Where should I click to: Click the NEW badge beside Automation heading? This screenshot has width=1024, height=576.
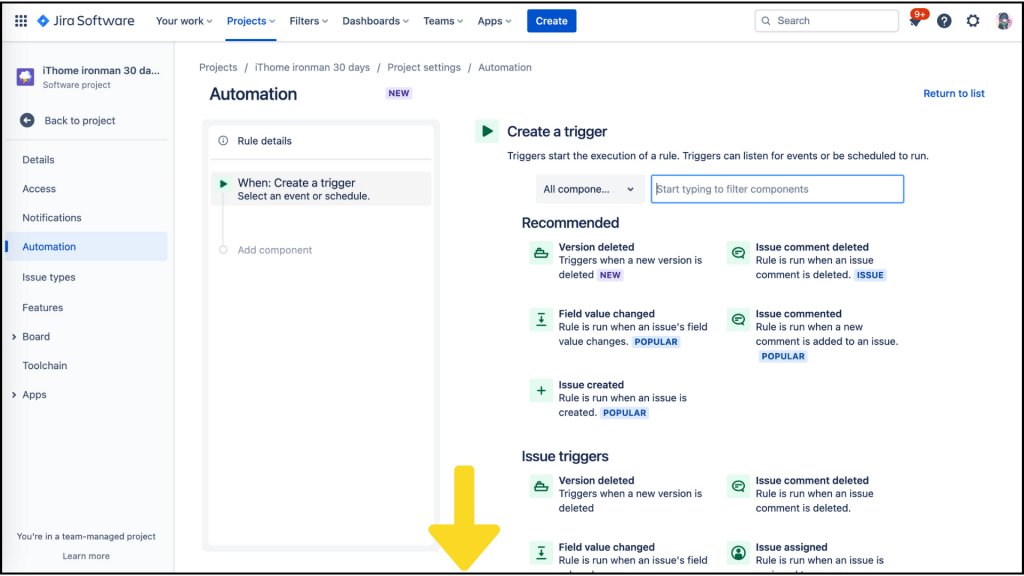tap(398, 93)
